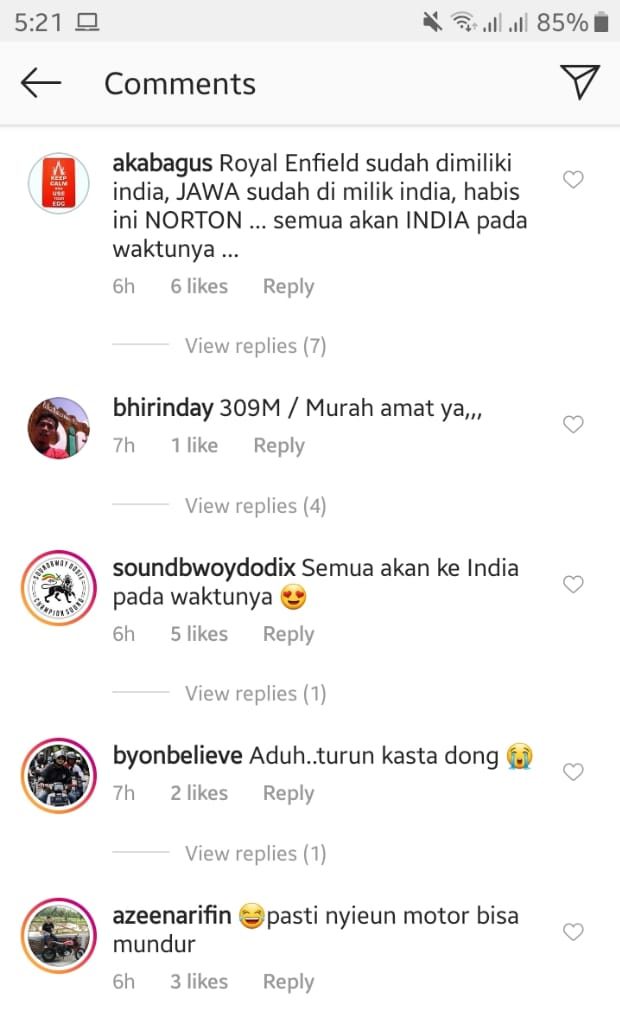Tap the heart on azeenarifin's comment
This screenshot has width=620, height=1024.
coord(573,932)
